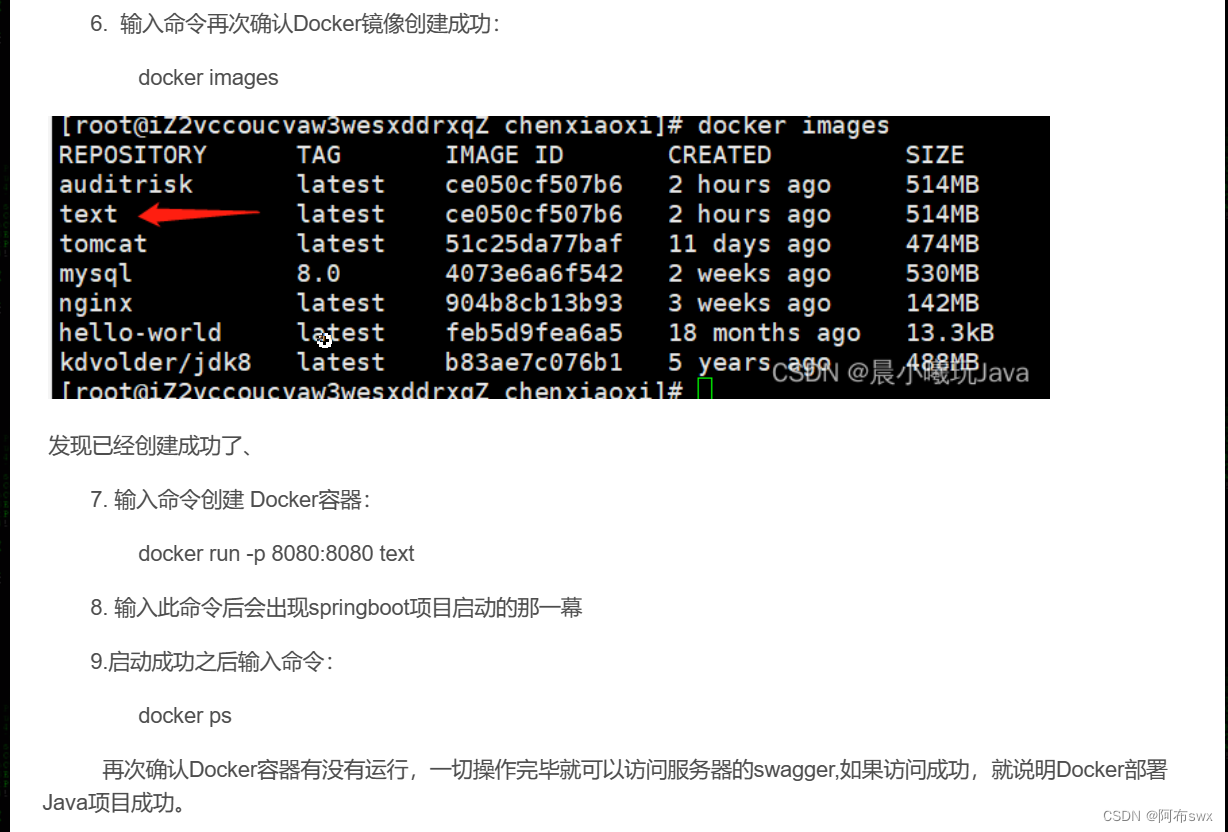Select the "docker images" command text
Screen dimensions: 1228x832
point(207,78)
